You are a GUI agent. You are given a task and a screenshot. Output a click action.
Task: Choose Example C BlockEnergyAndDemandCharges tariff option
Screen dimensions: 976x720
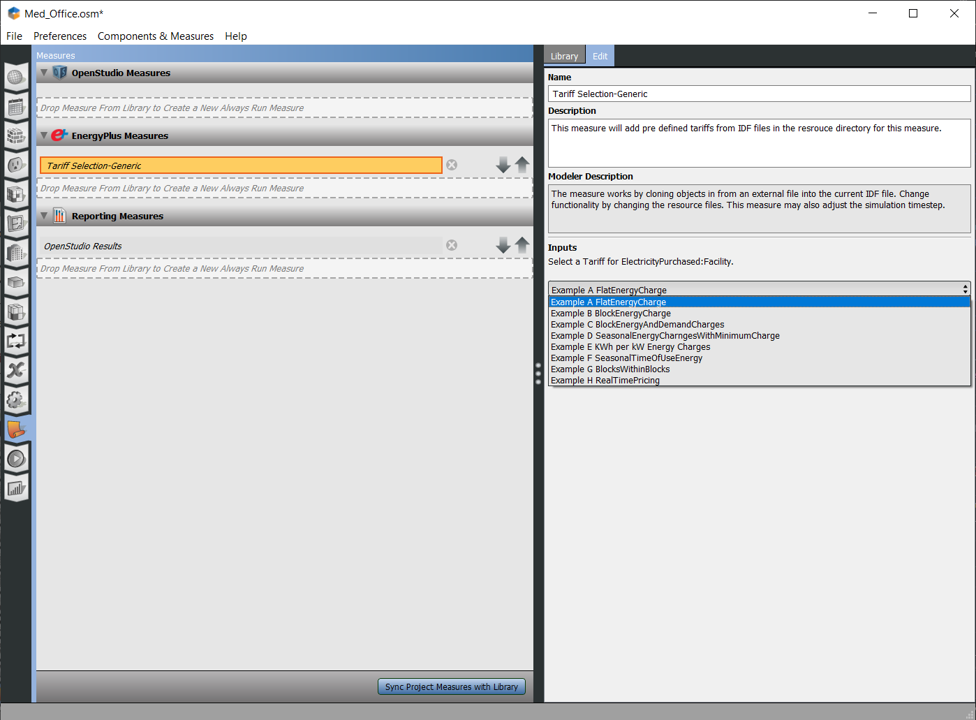pos(637,325)
